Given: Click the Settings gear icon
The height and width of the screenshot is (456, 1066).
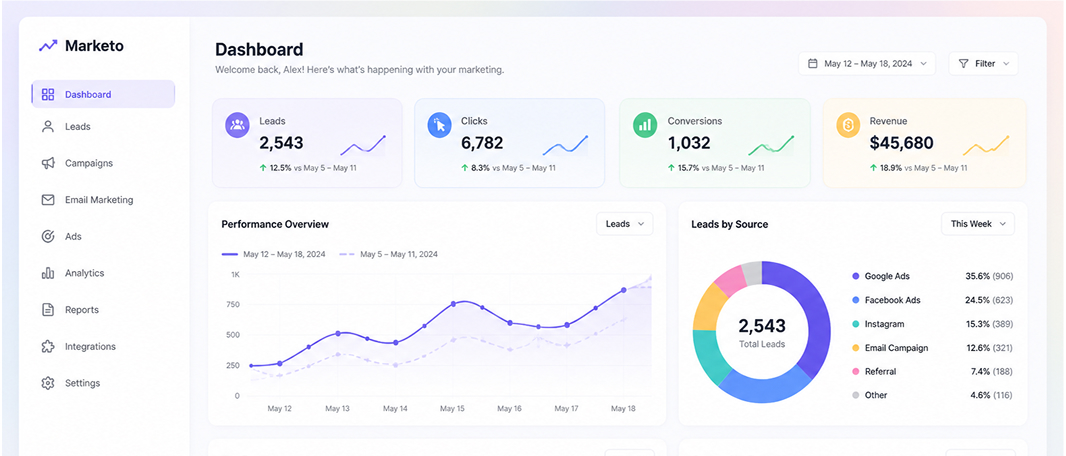Looking at the screenshot, I should coord(48,383).
